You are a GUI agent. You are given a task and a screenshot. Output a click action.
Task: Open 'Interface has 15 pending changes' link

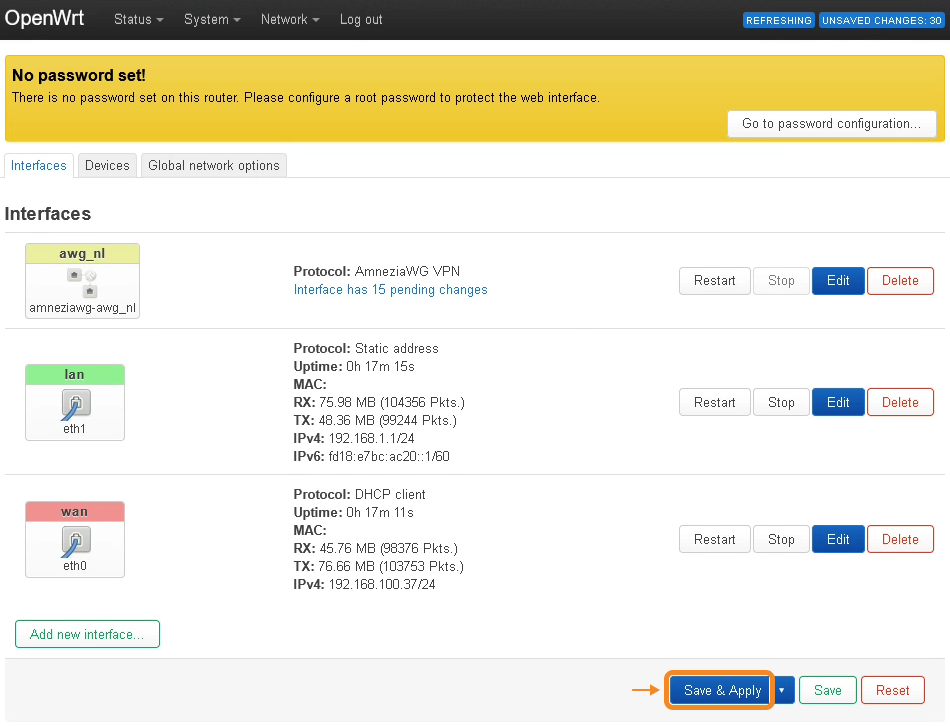pyautogui.click(x=390, y=290)
